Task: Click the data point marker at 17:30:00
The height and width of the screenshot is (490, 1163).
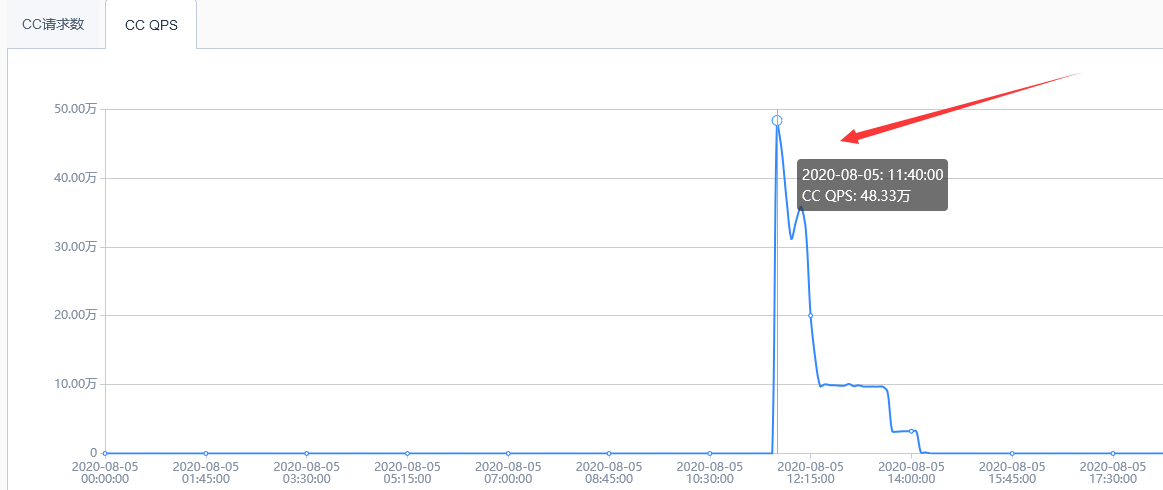Action: (x=1112, y=453)
